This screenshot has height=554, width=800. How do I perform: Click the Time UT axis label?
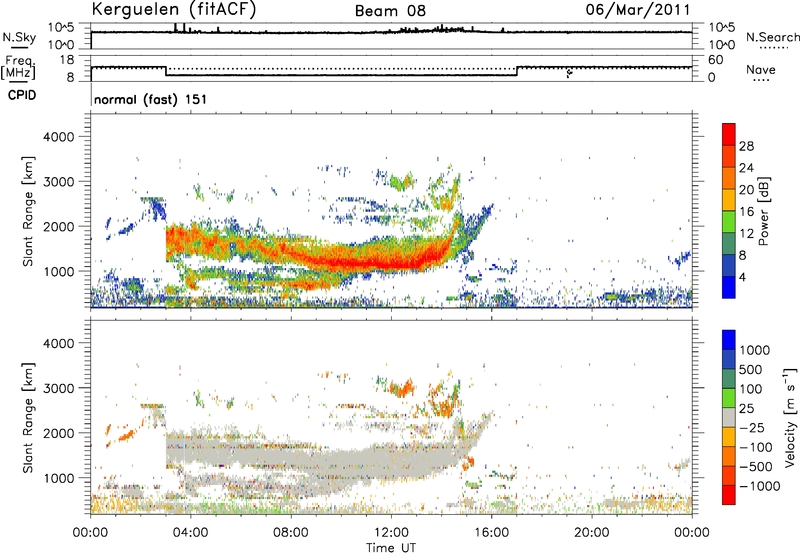pyautogui.click(x=391, y=548)
